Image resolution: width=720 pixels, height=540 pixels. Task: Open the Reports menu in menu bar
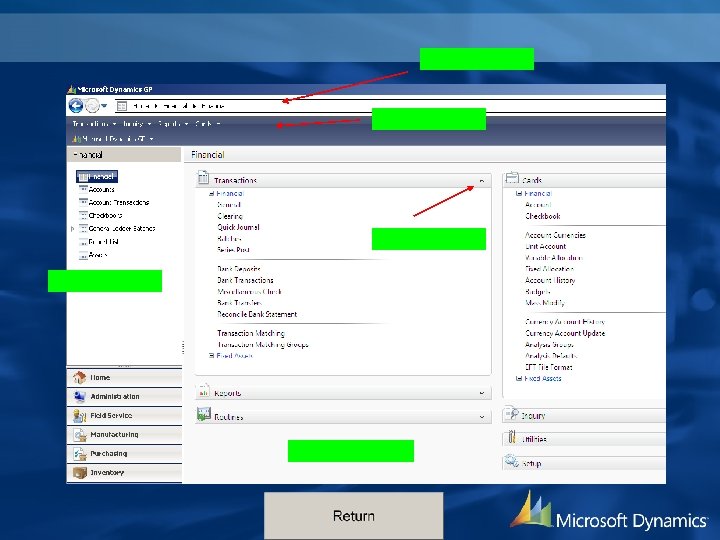(173, 124)
